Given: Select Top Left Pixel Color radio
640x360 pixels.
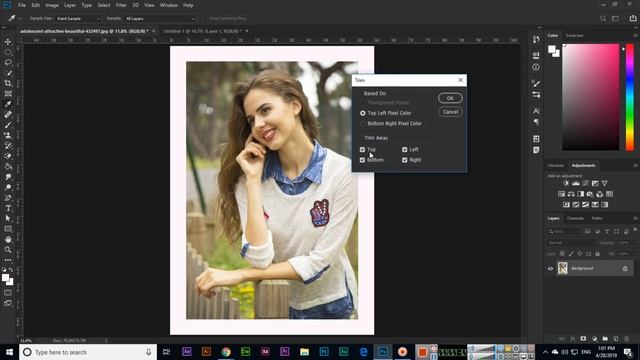Looking at the screenshot, I should 362,113.
